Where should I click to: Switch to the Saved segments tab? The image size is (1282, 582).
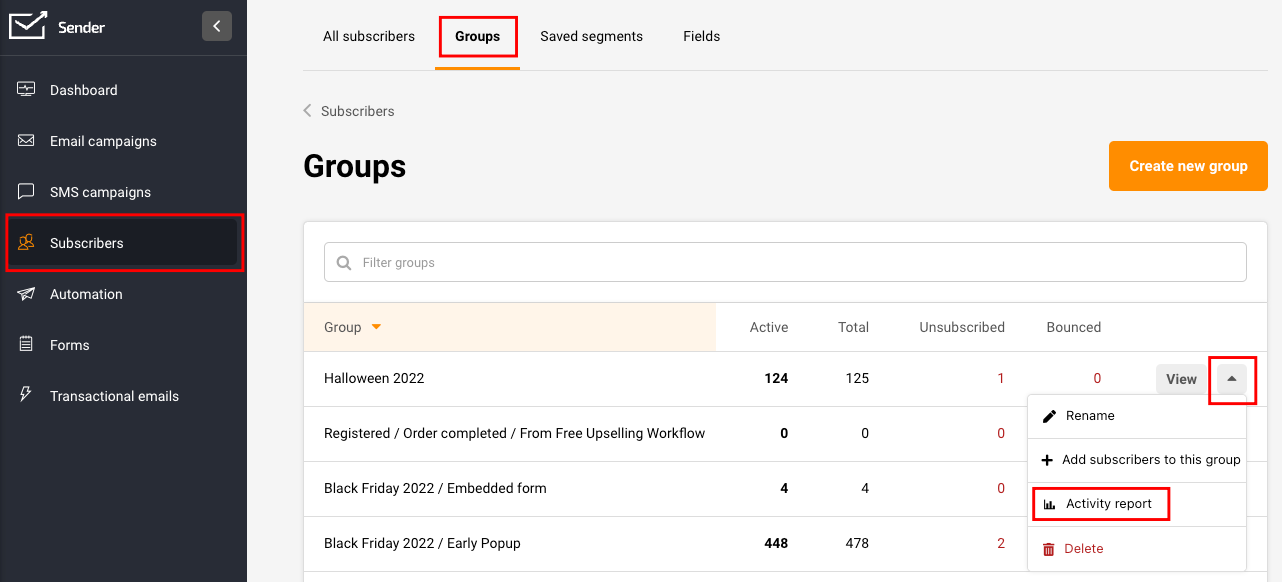coord(591,36)
